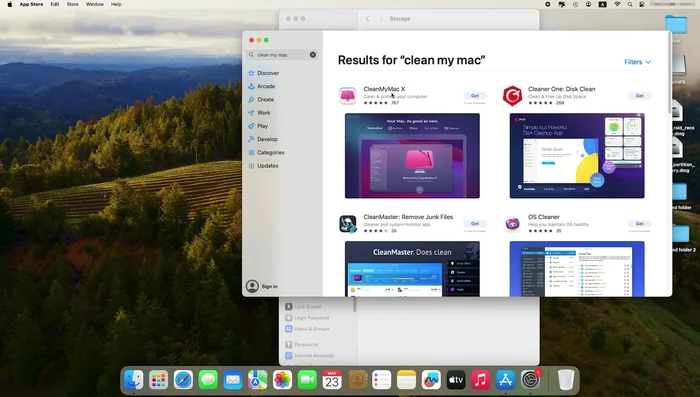Click the OS Cleaner app icon
The image size is (700, 397).
point(512,224)
